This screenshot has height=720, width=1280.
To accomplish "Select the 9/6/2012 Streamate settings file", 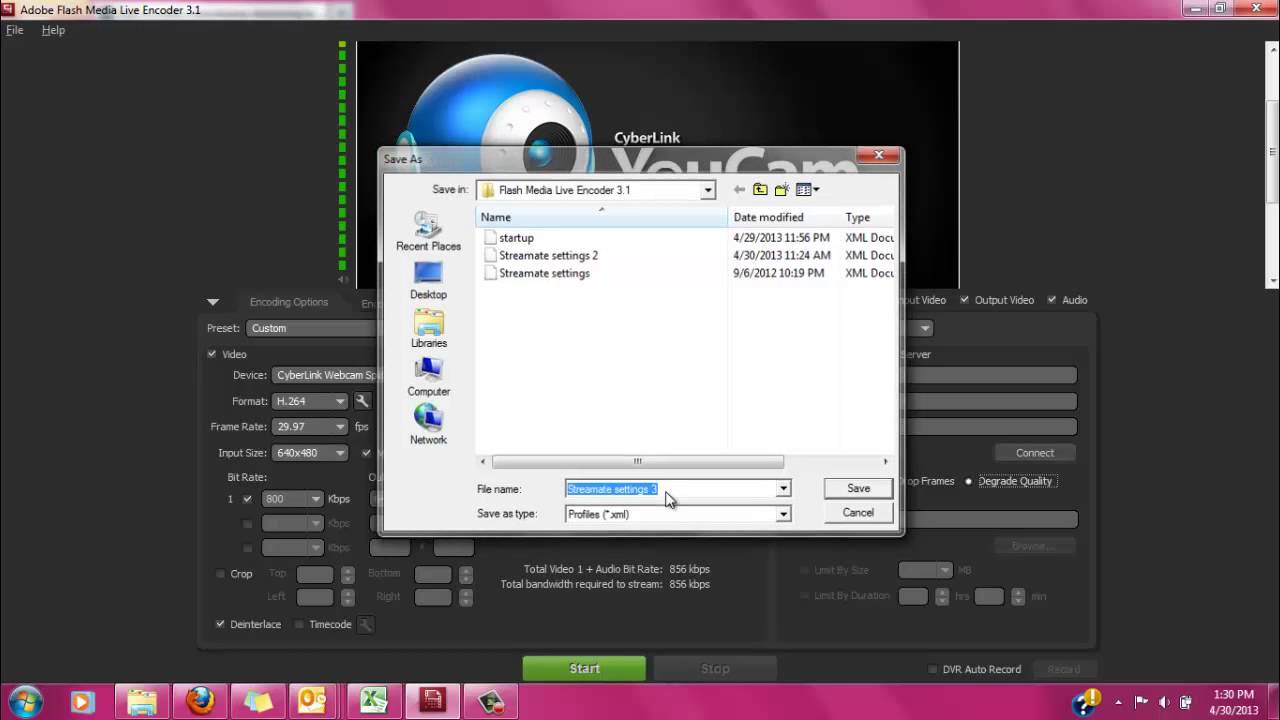I will 536,273.
